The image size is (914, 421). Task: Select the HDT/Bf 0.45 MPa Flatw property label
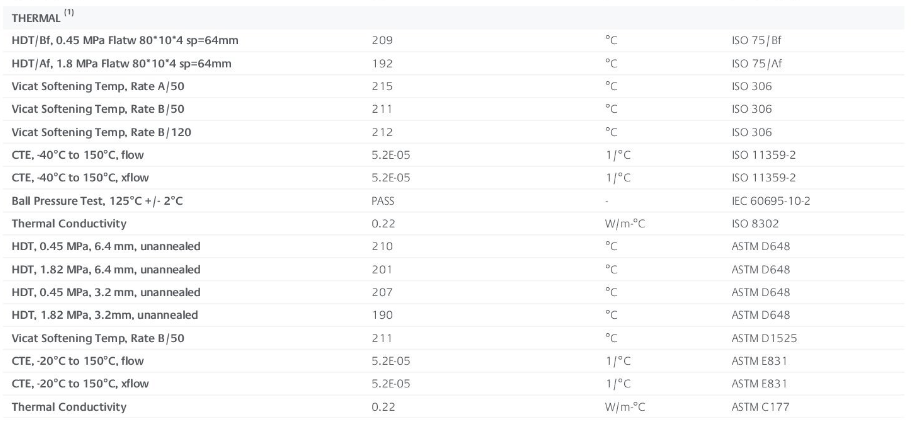[125, 40]
